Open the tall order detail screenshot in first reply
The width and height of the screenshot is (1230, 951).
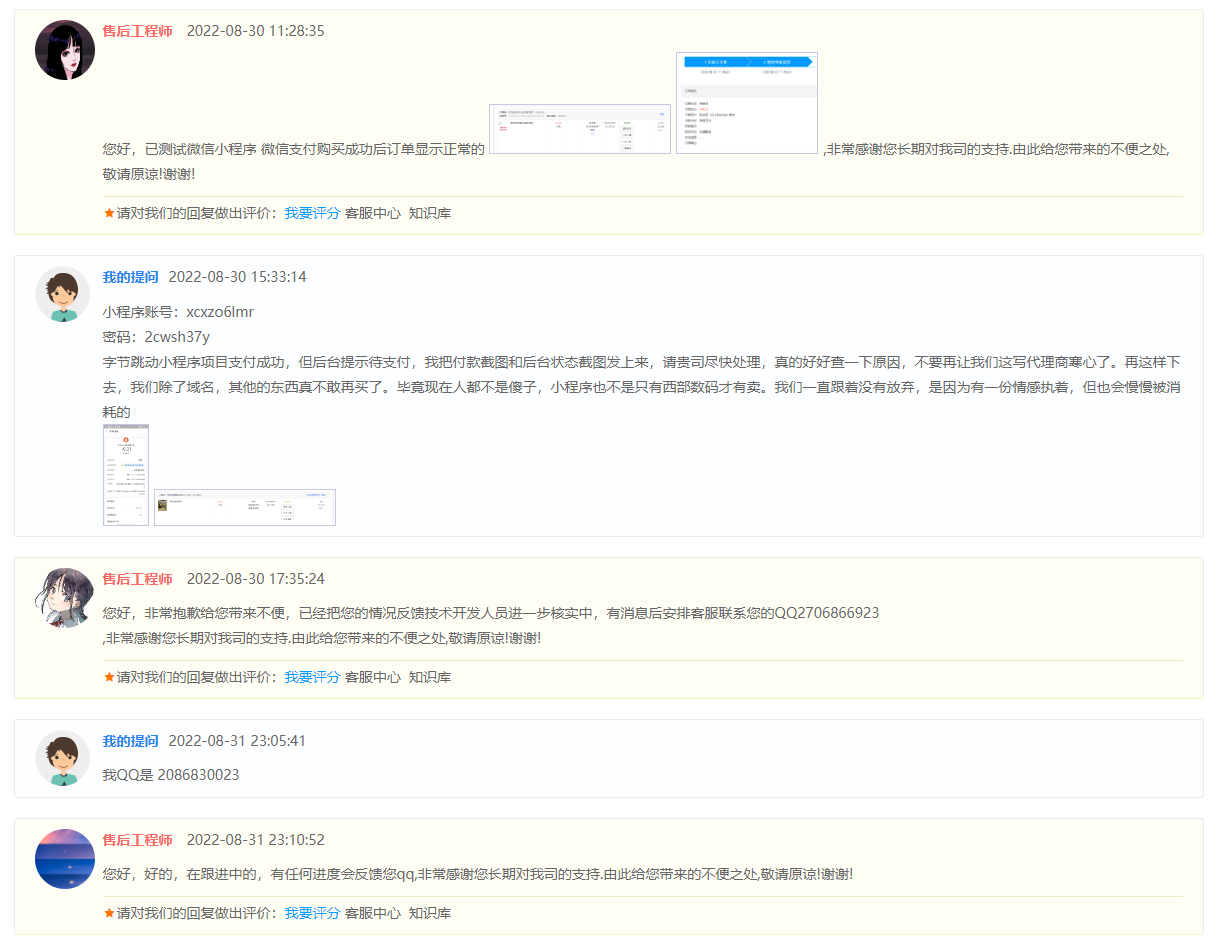(747, 103)
